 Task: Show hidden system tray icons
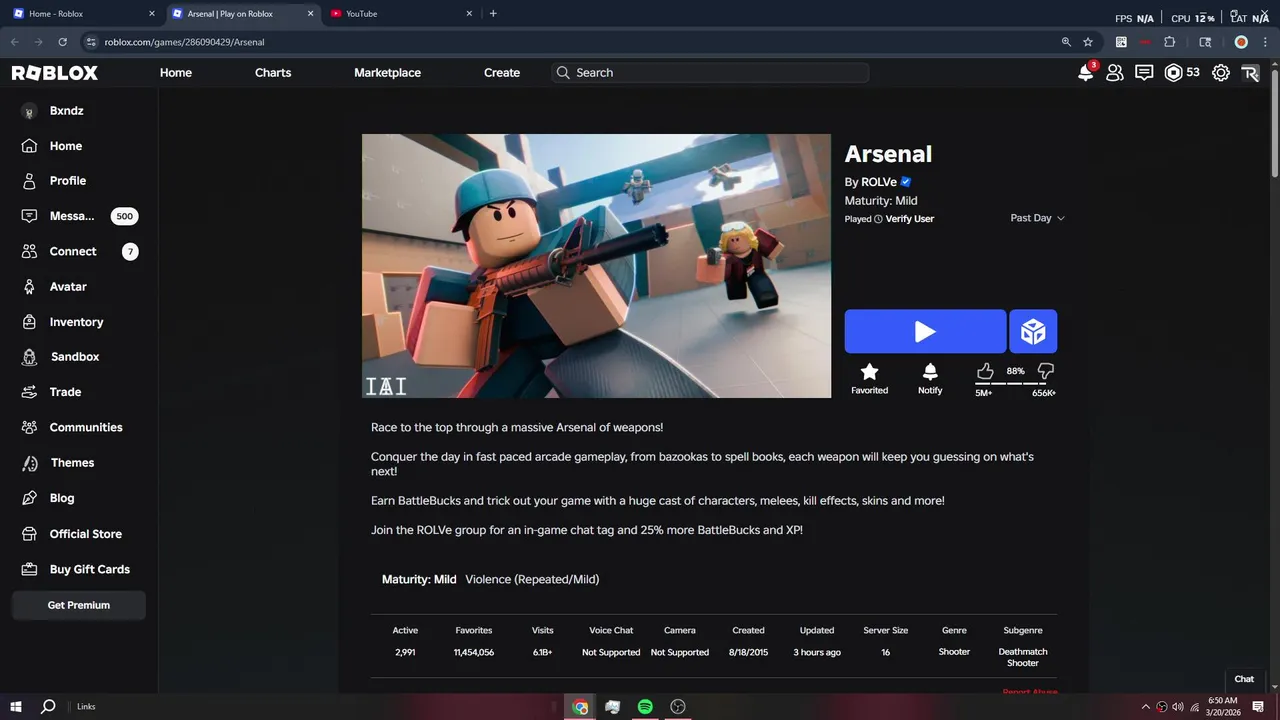[x=1146, y=707]
